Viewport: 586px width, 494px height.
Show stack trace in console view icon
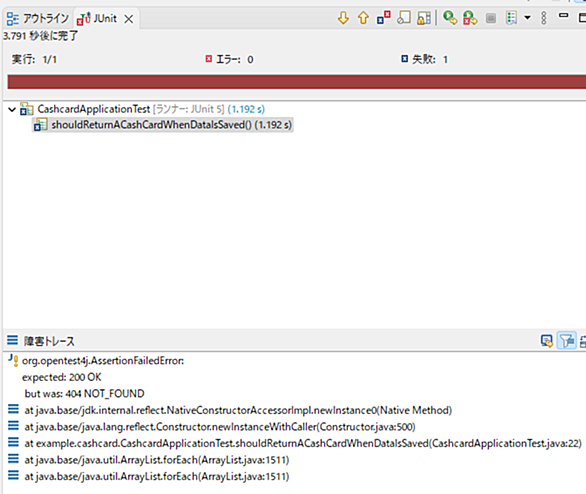click(x=547, y=340)
